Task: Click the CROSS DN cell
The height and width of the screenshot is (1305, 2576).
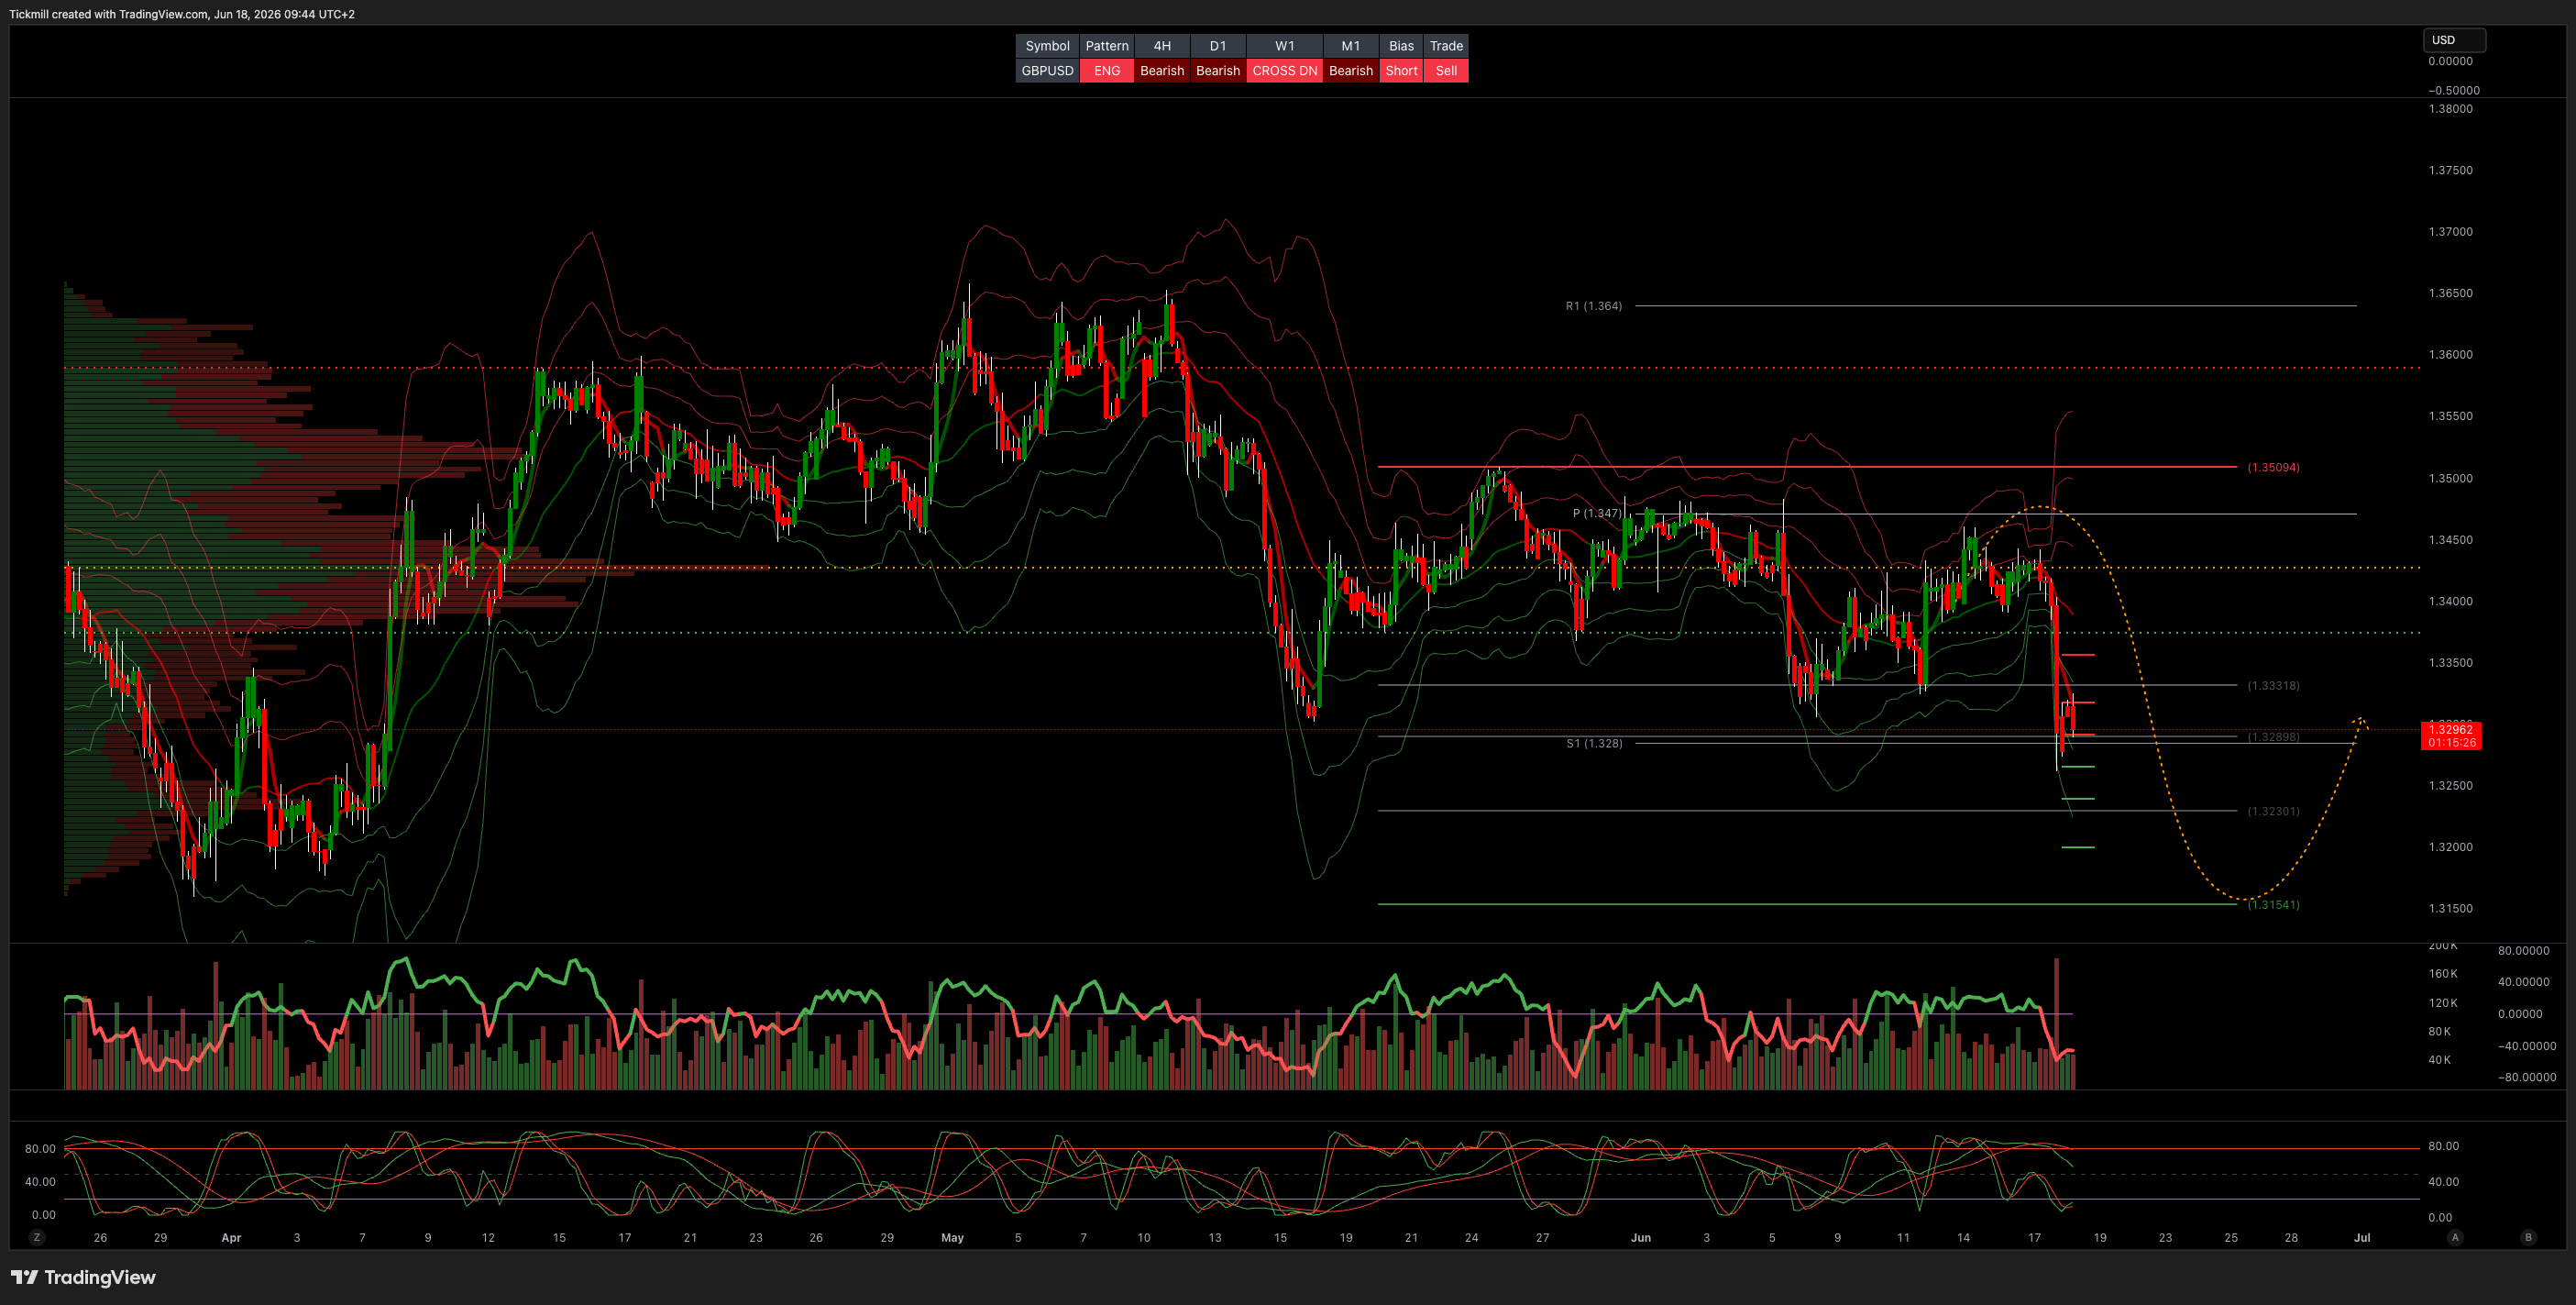Action: pos(1285,71)
